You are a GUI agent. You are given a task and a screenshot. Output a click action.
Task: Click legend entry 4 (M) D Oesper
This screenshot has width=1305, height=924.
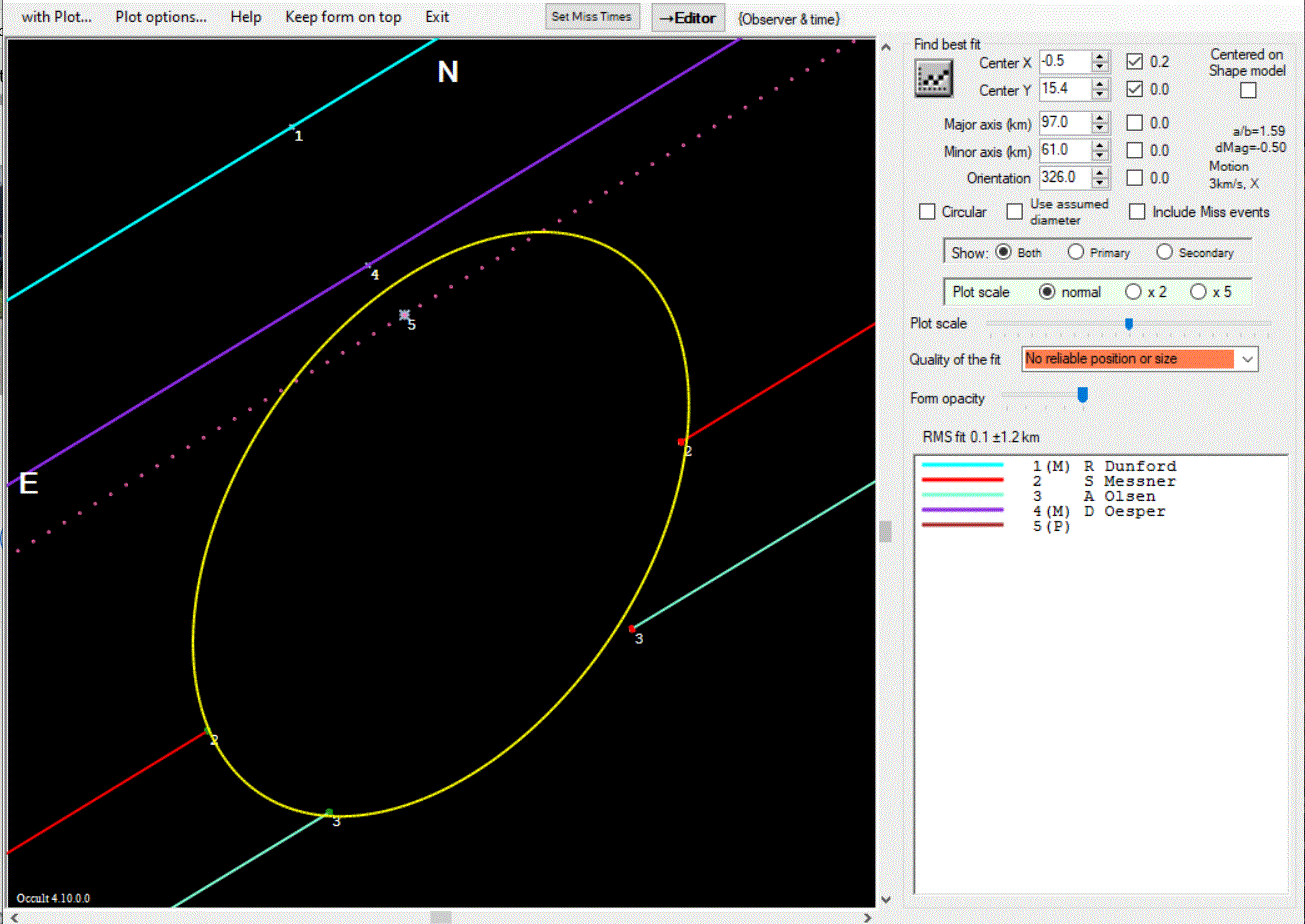[x=1099, y=511]
